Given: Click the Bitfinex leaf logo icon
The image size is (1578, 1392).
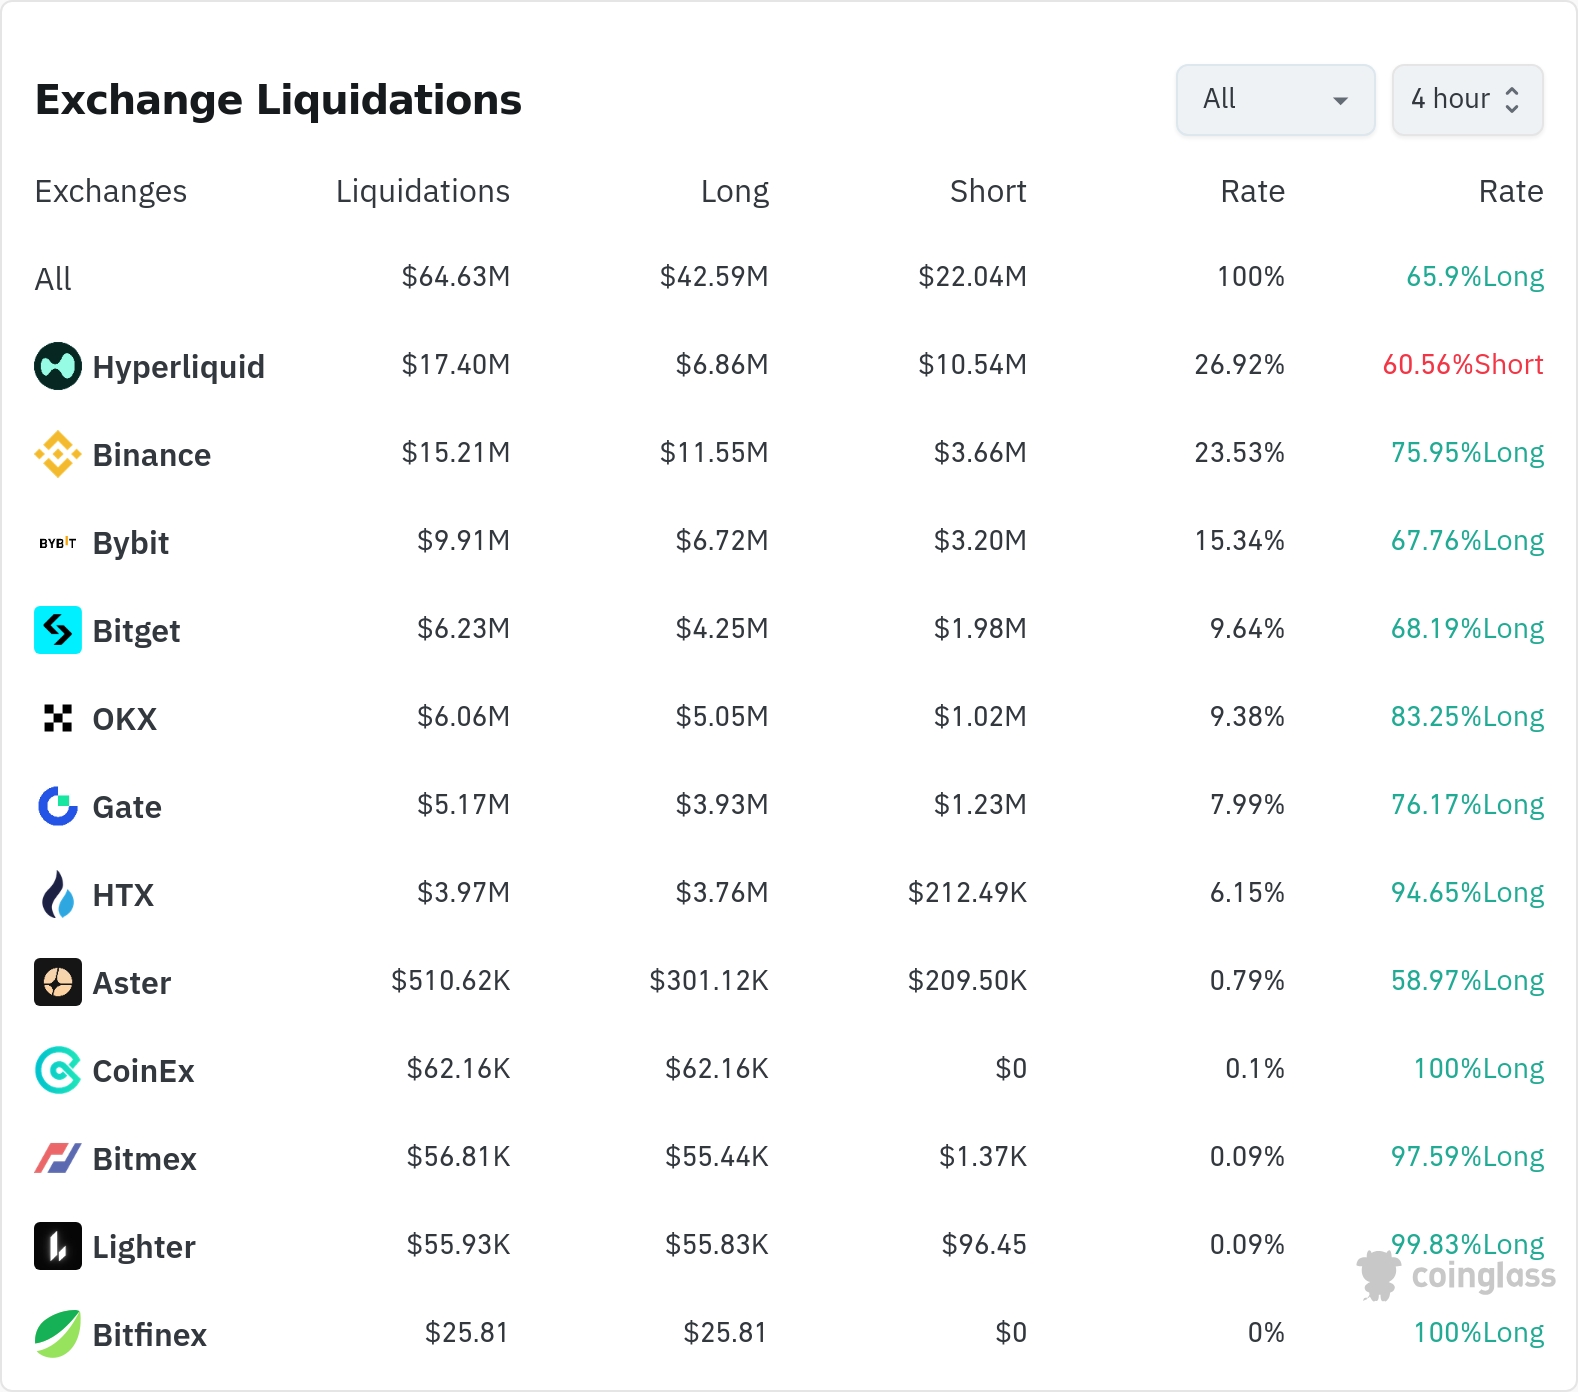Looking at the screenshot, I should coord(58,1334).
